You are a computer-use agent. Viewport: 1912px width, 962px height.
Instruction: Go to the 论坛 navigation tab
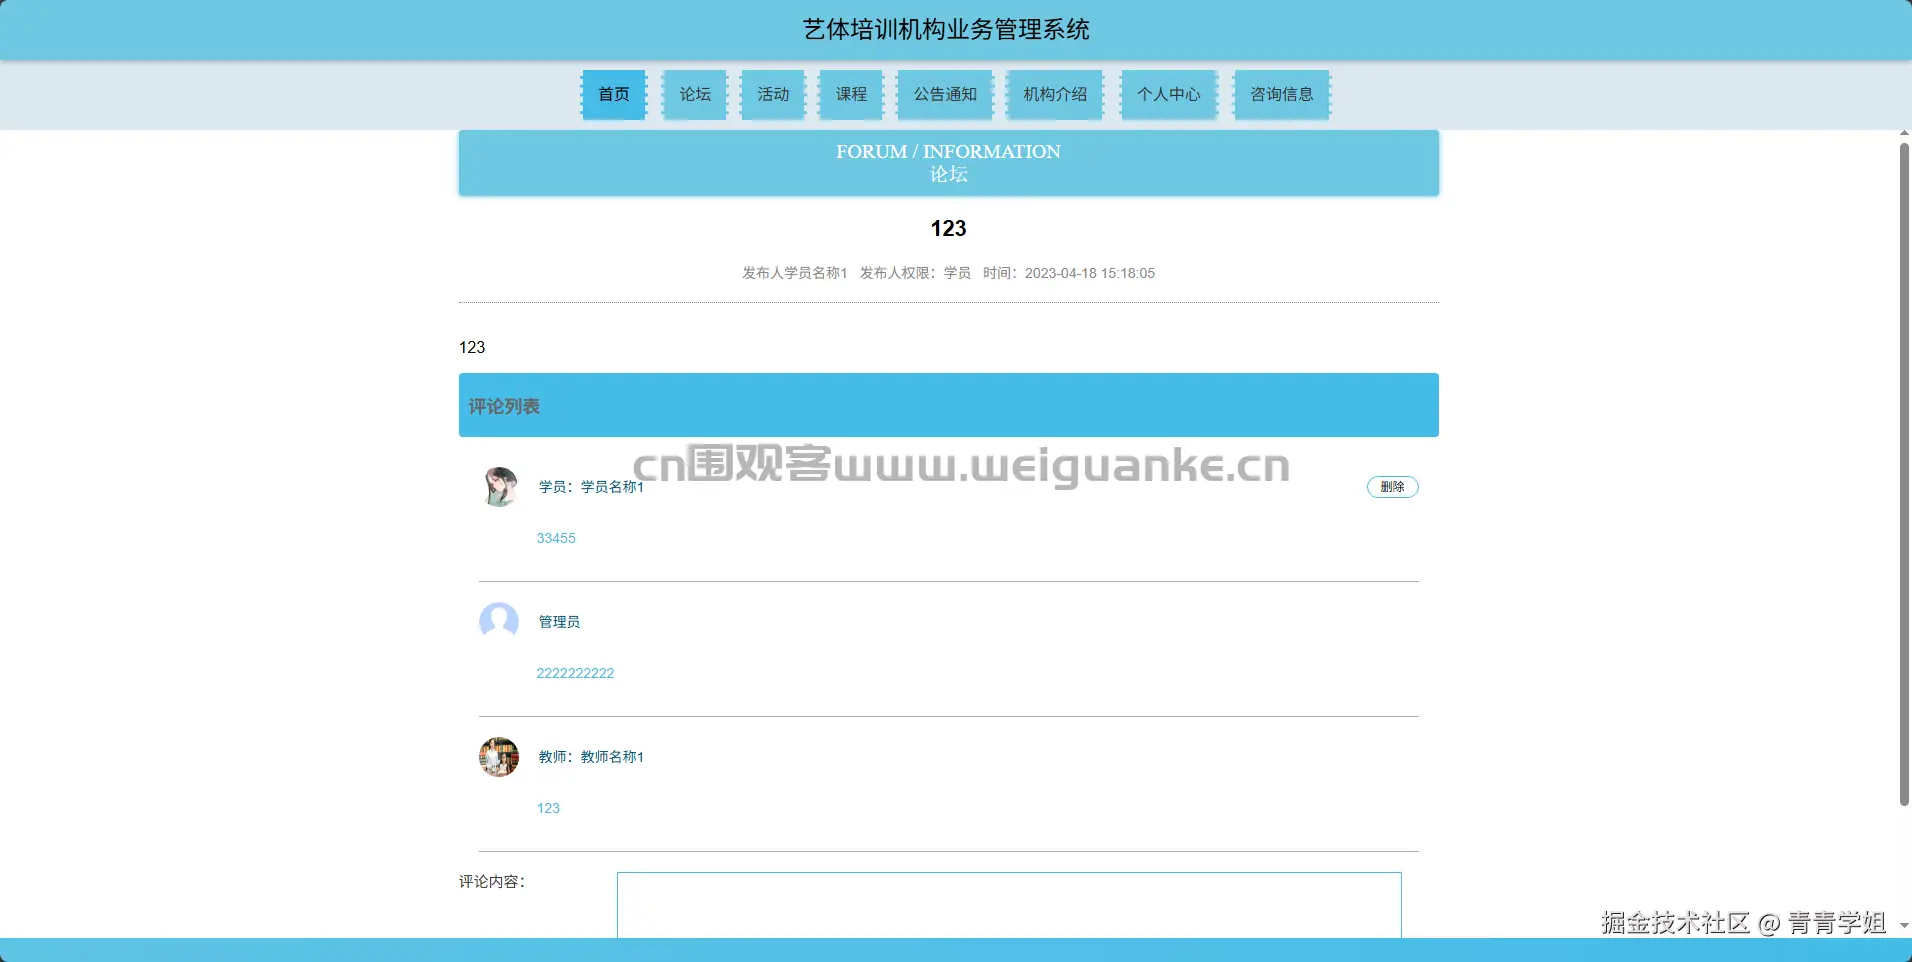pyautogui.click(x=695, y=94)
